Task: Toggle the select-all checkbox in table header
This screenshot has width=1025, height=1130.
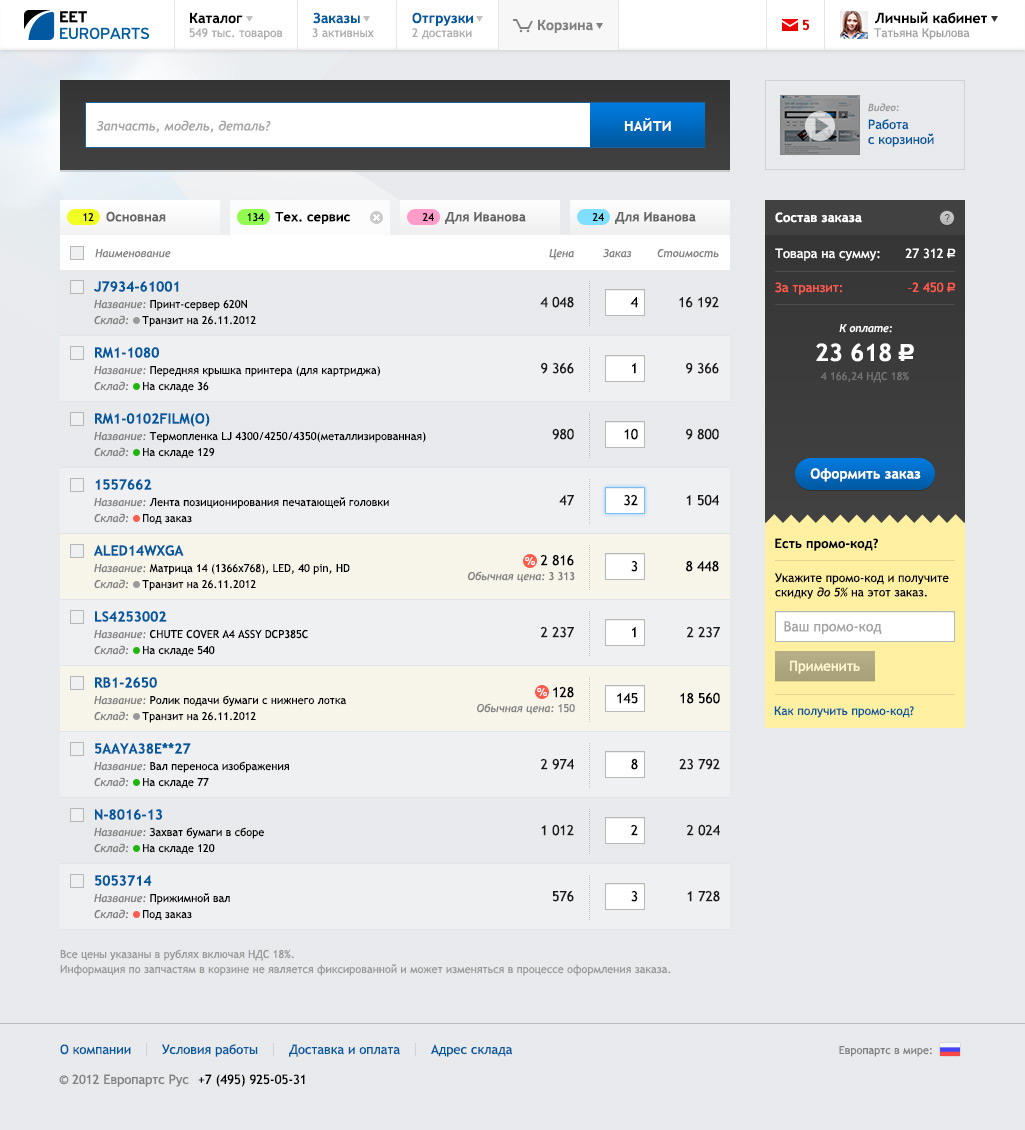Action: click(x=77, y=253)
